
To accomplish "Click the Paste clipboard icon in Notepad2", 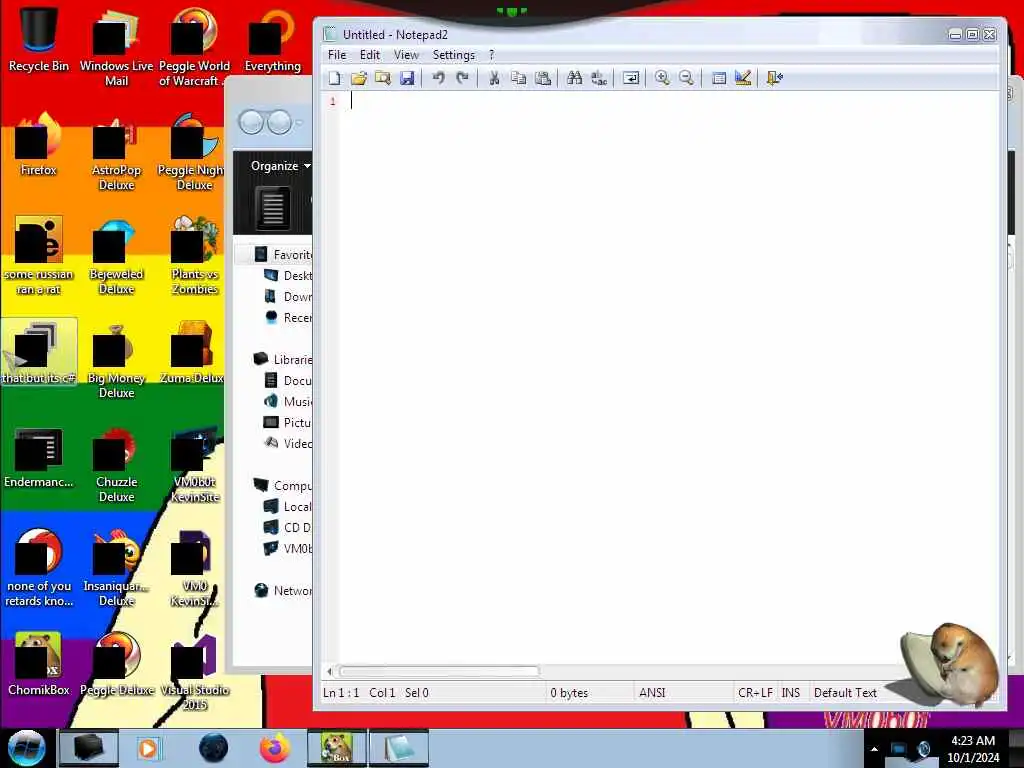I will pyautogui.click(x=543, y=78).
